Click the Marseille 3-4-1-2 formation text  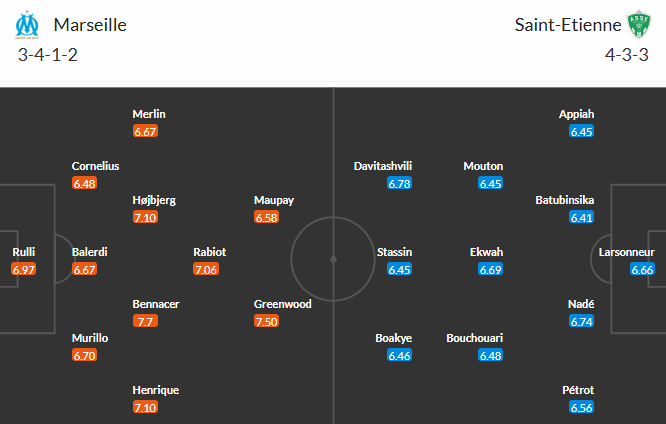[x=48, y=55]
